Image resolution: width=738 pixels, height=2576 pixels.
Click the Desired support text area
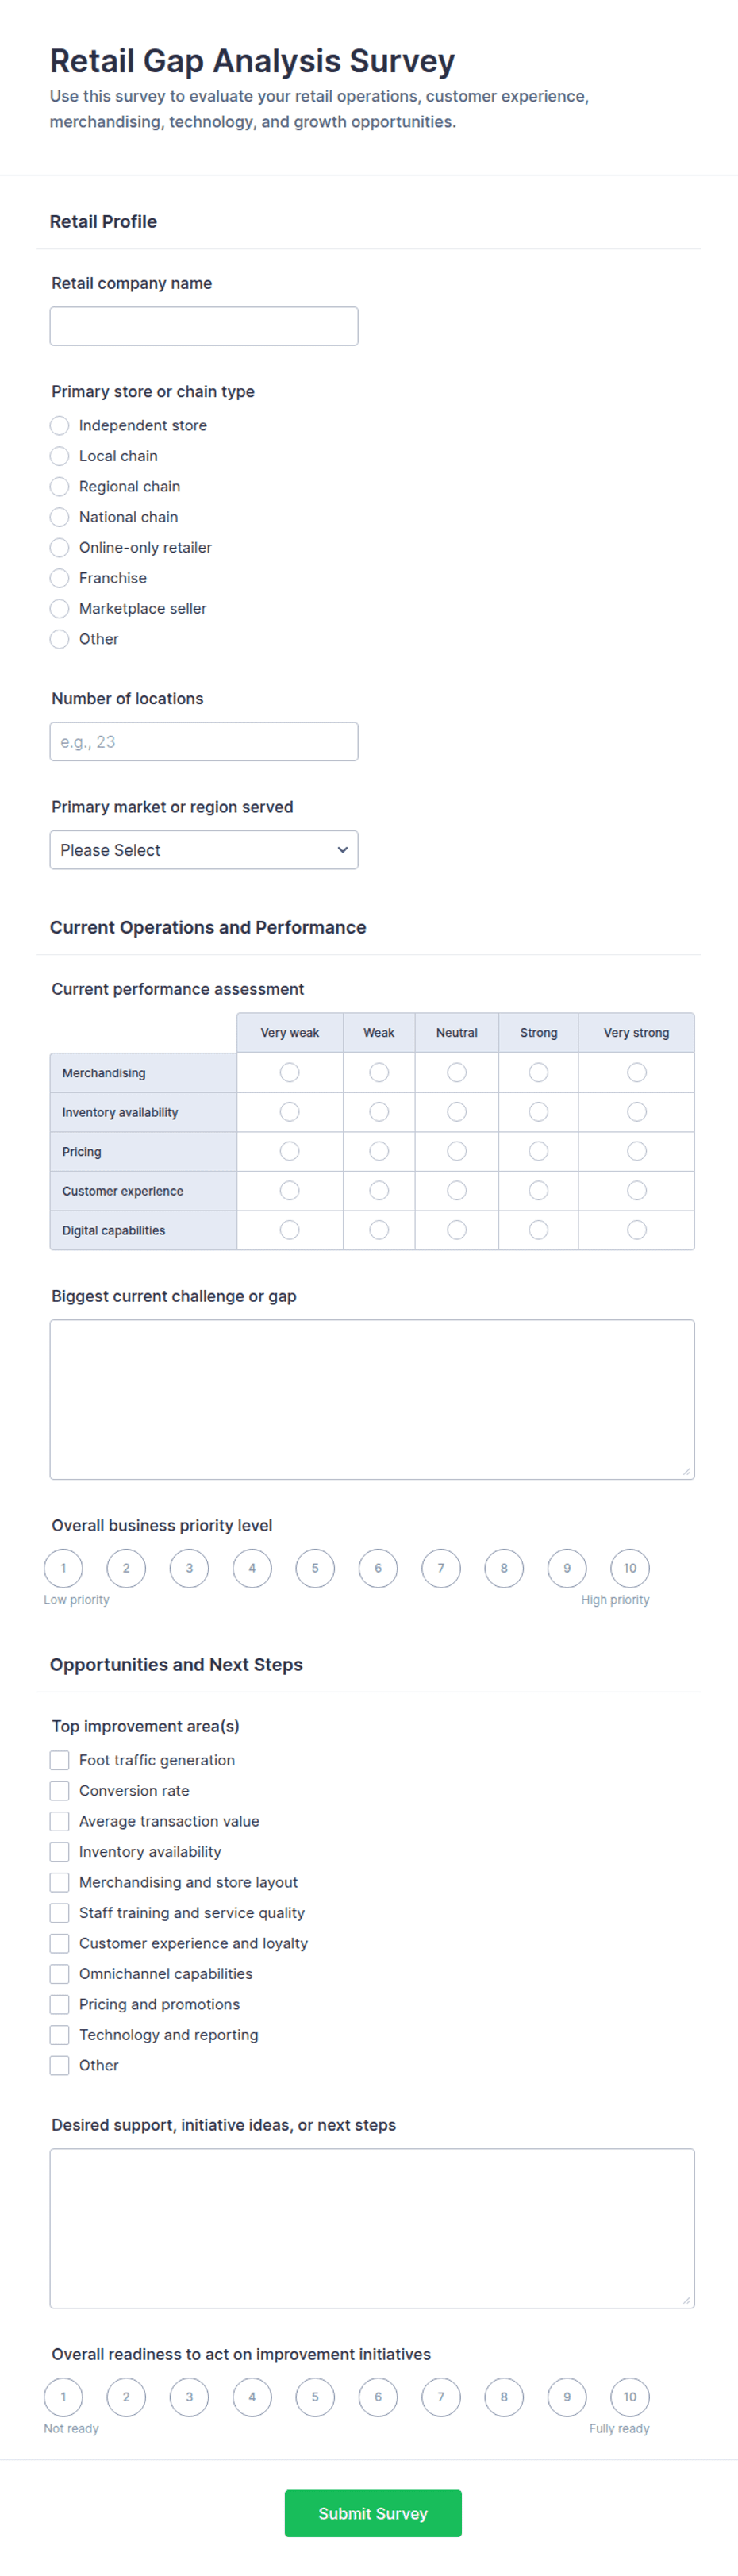pyautogui.click(x=372, y=2228)
